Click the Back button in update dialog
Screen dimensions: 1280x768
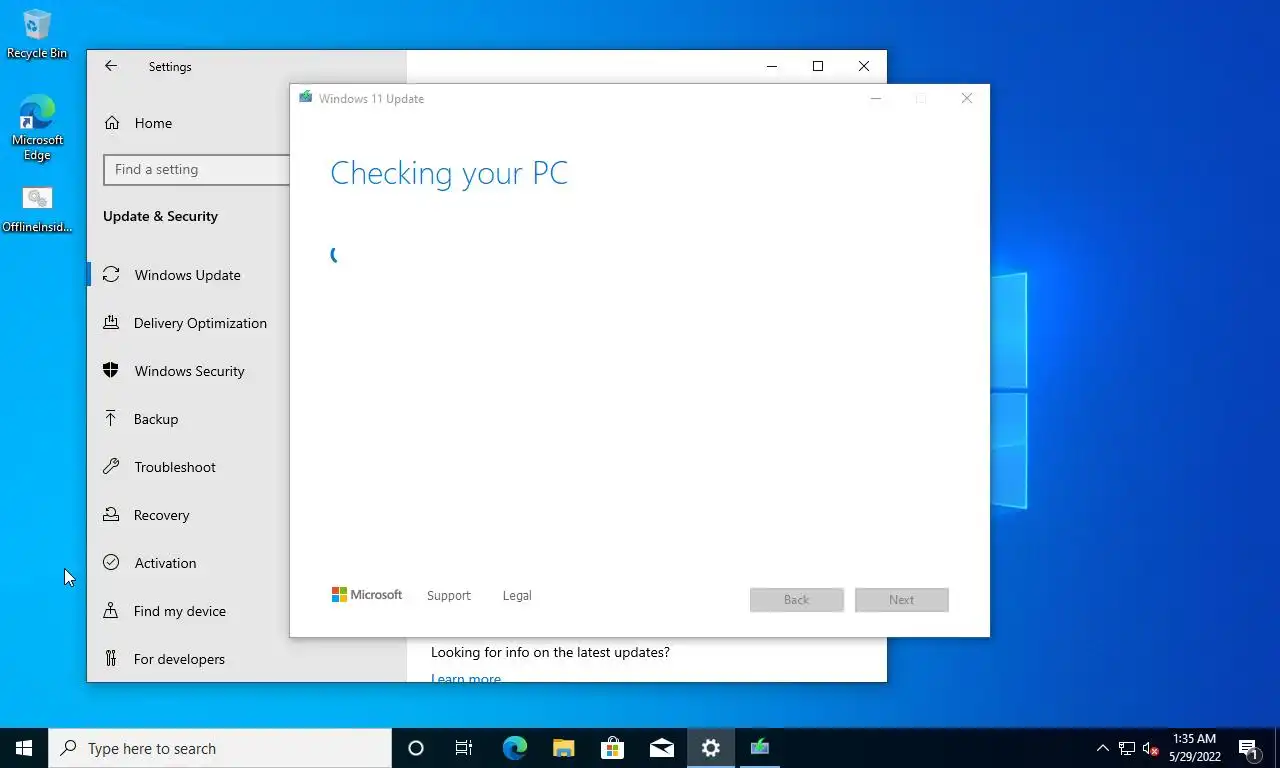click(x=797, y=599)
